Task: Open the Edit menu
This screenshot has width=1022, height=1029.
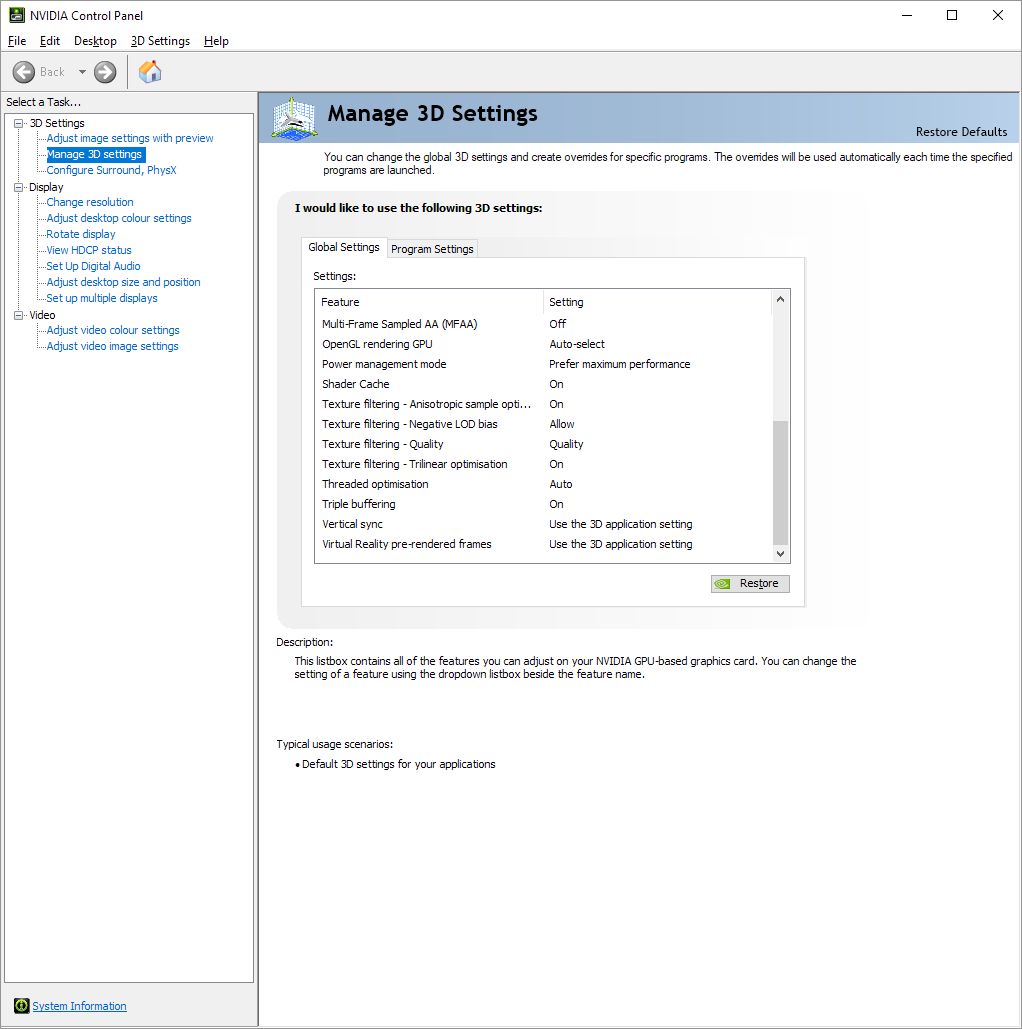Action: click(50, 41)
